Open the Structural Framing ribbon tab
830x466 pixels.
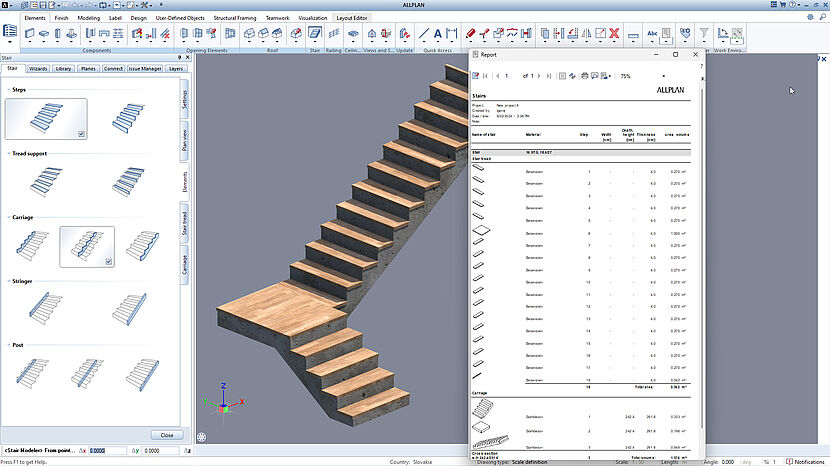tap(233, 18)
